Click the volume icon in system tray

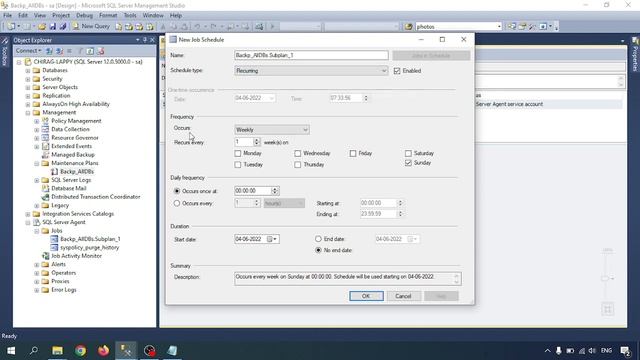pyautogui.click(x=592, y=351)
